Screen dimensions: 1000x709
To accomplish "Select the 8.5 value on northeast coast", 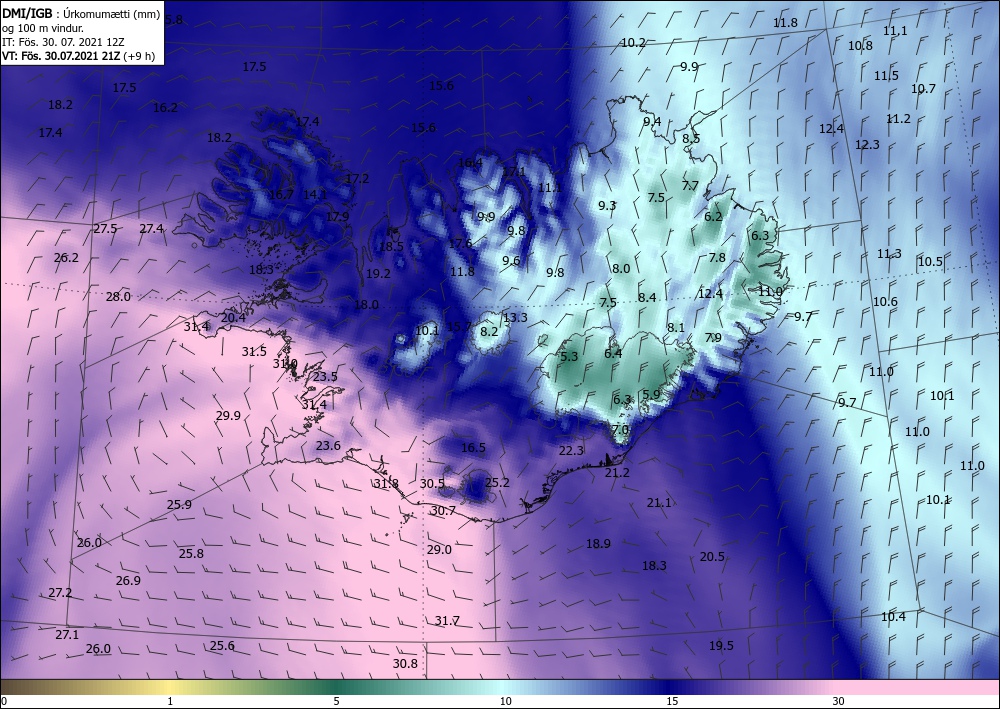I will (x=691, y=138).
